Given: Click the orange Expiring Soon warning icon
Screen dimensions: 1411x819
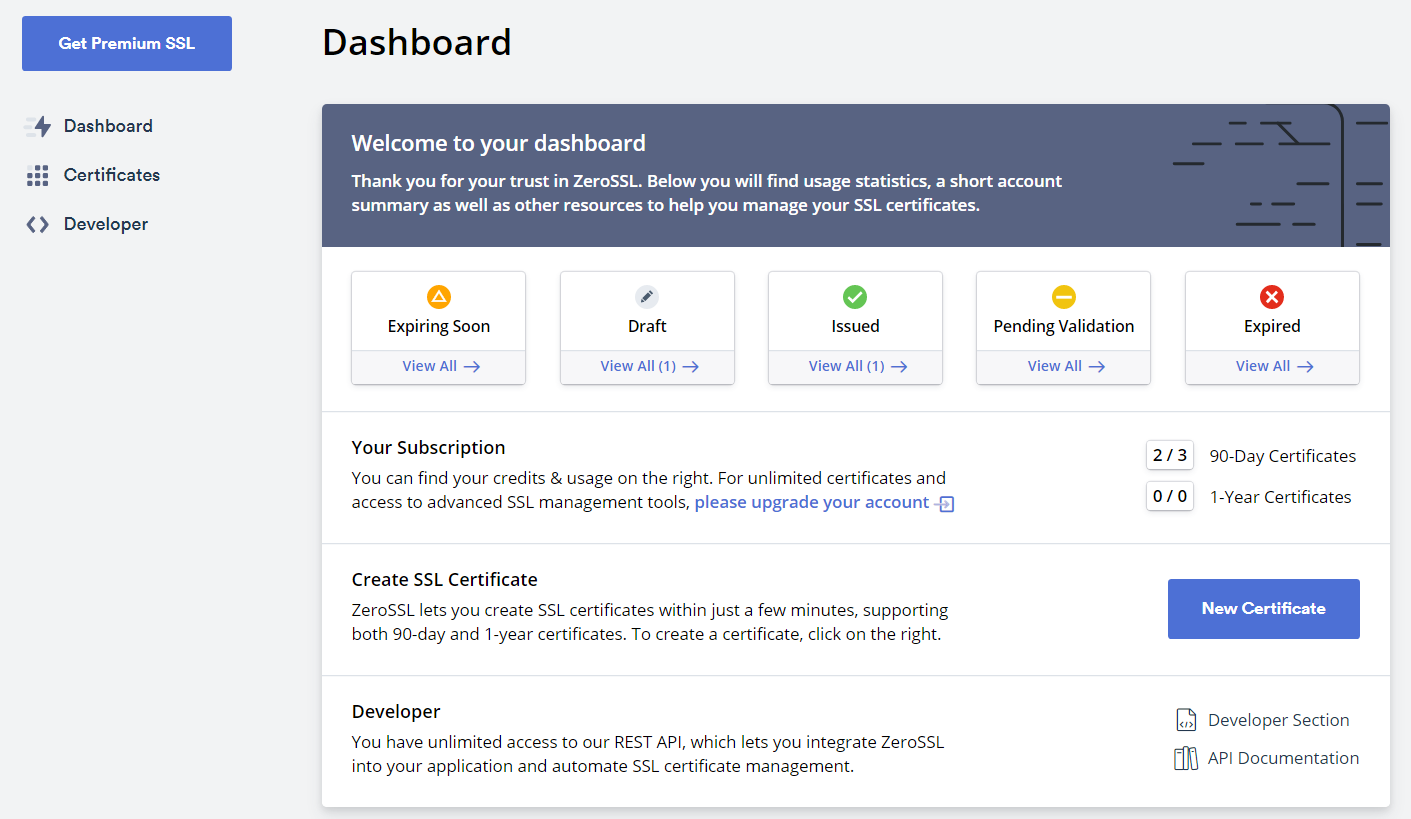Looking at the screenshot, I should (439, 297).
